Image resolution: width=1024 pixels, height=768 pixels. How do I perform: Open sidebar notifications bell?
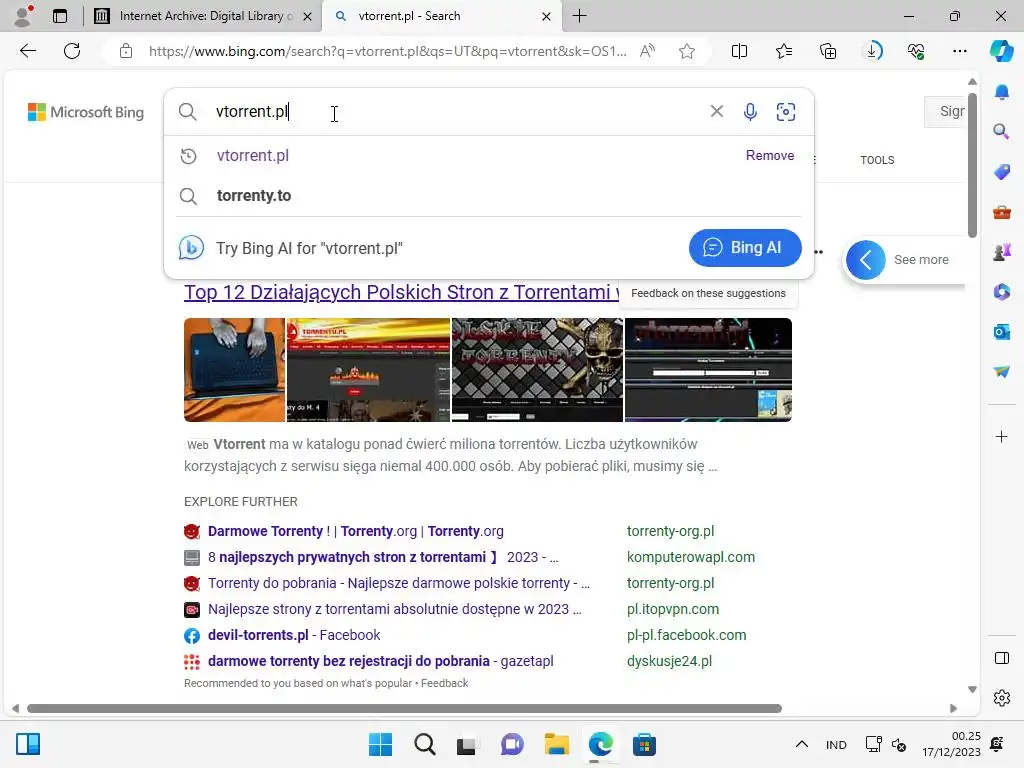(x=1002, y=93)
